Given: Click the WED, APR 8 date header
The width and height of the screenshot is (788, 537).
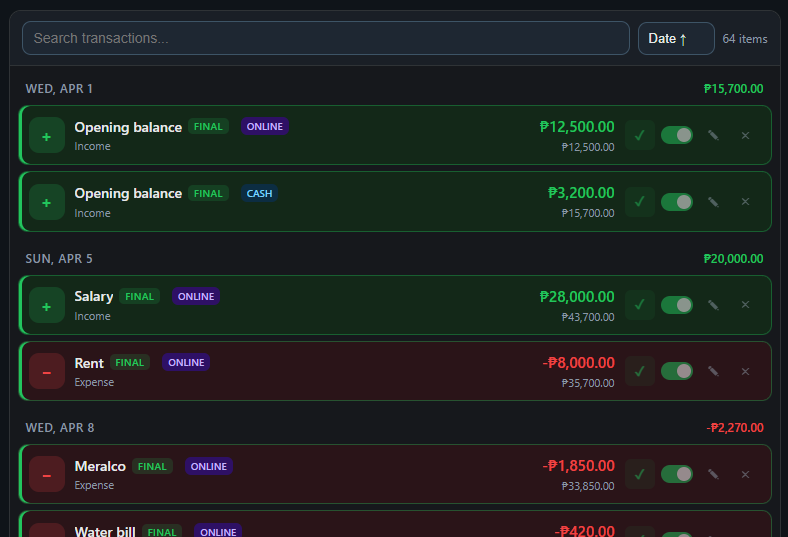Looking at the screenshot, I should 60,427.
